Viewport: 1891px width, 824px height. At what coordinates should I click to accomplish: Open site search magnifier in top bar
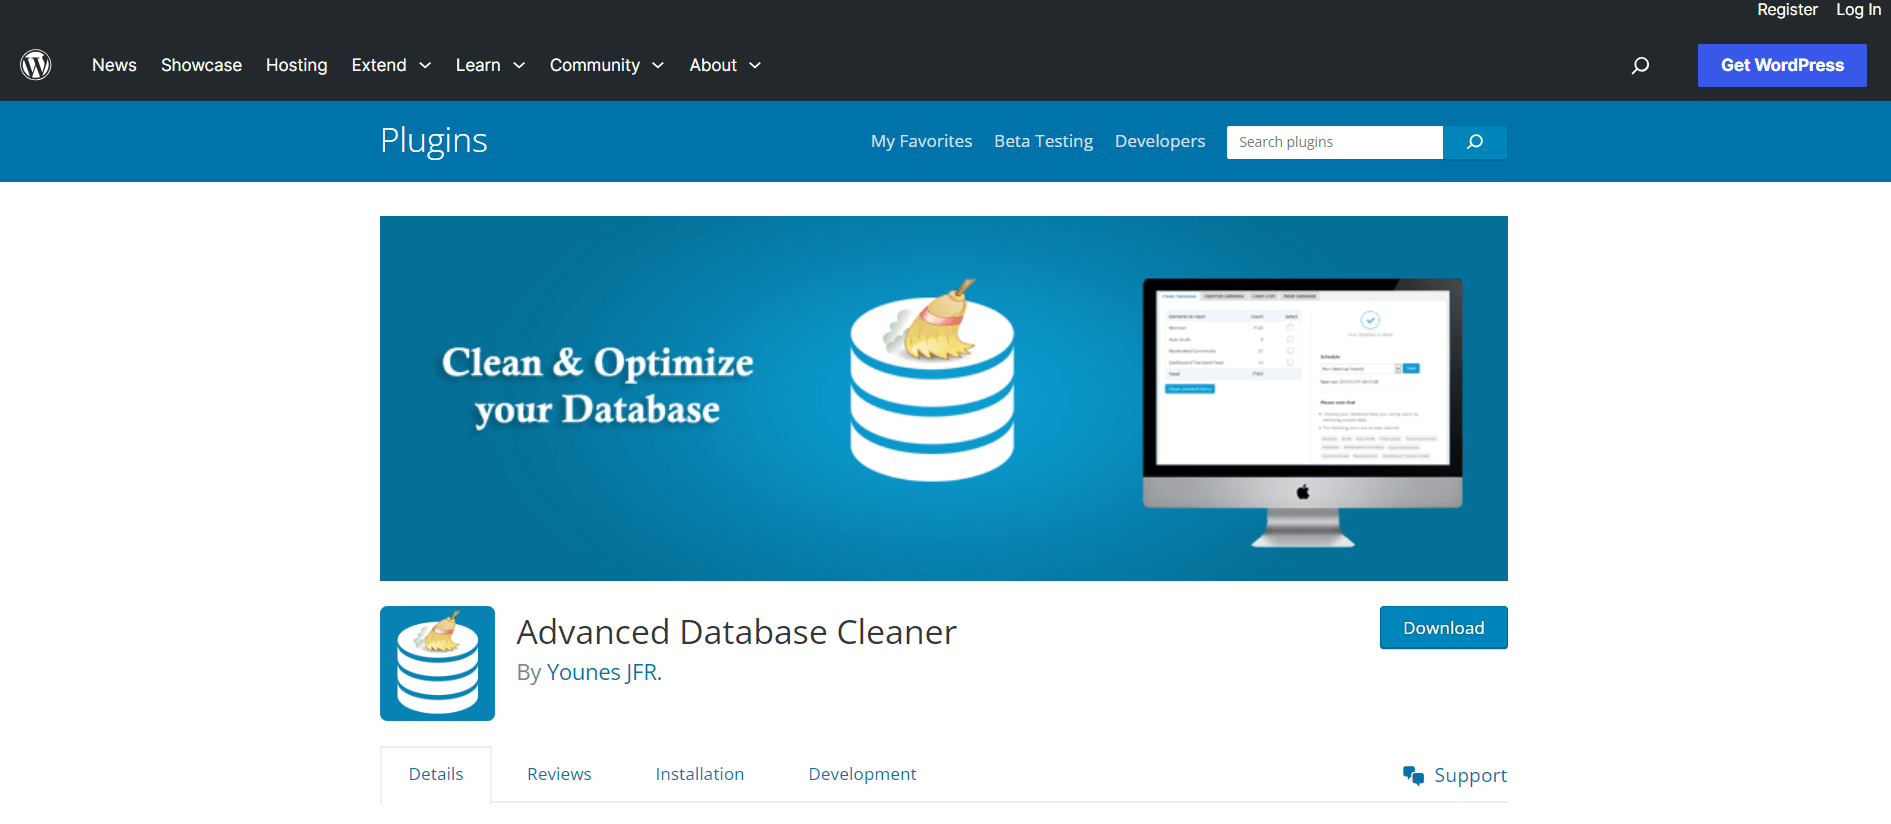1640,65
